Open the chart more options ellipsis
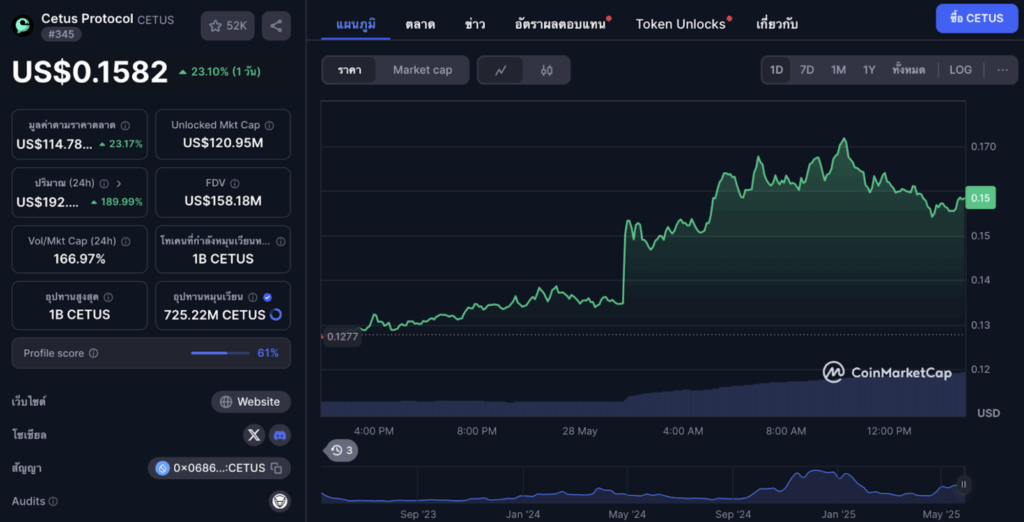The height and width of the screenshot is (522, 1024). (1002, 70)
